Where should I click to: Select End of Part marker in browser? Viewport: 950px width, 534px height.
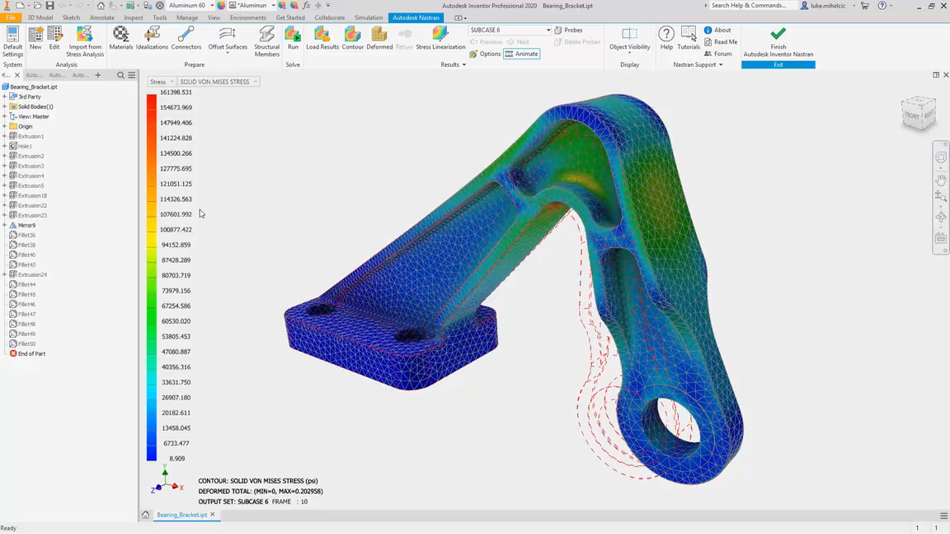[x=27, y=353]
